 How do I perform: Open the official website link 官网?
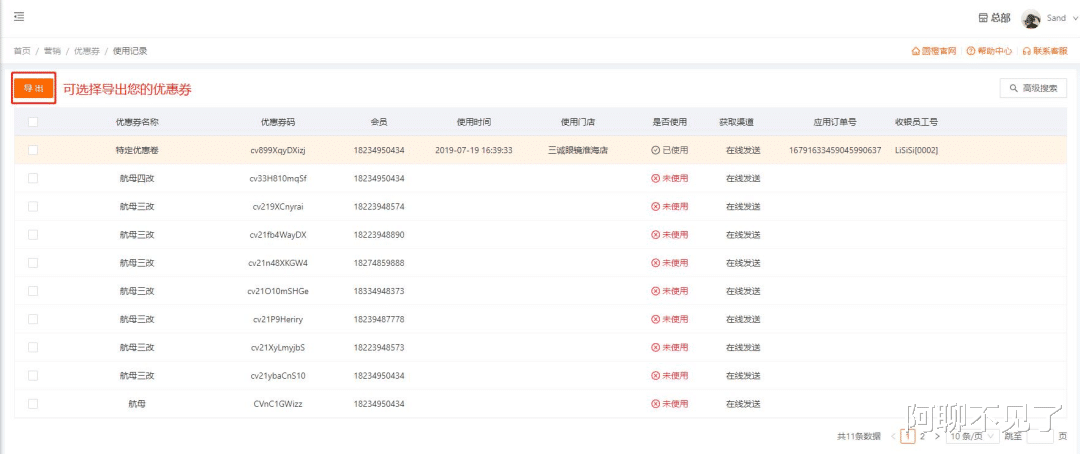pos(934,51)
